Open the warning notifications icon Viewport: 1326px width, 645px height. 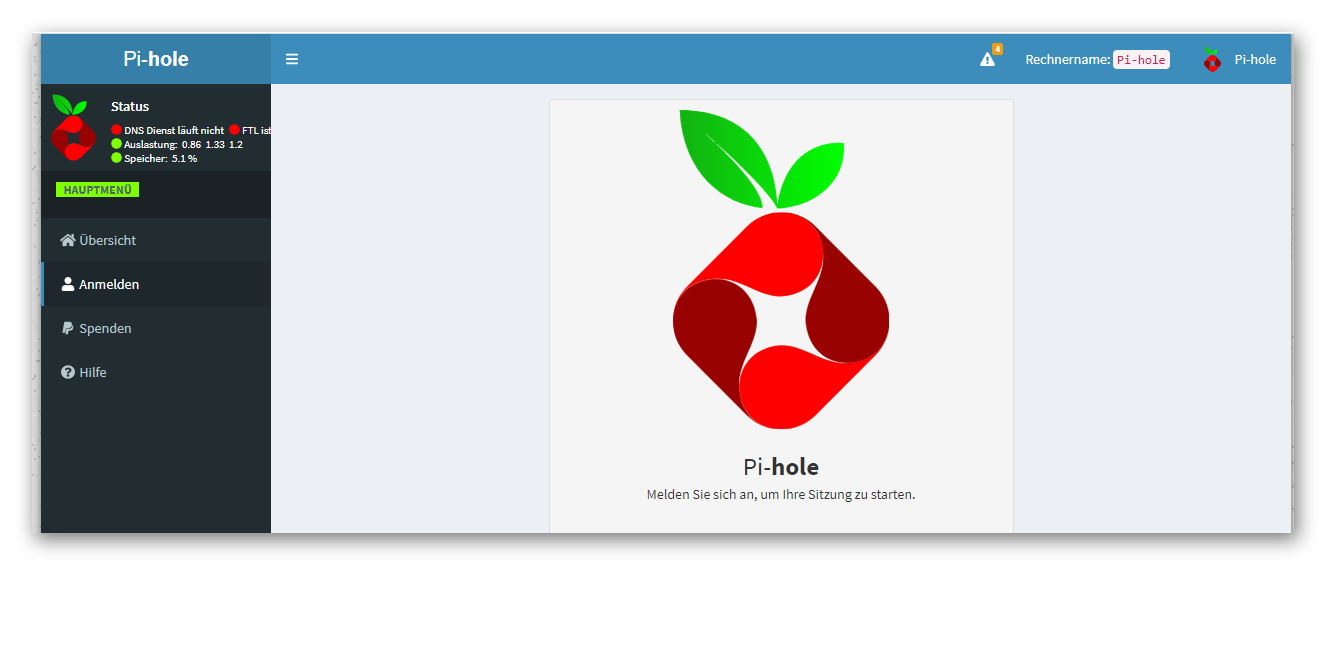(988, 59)
